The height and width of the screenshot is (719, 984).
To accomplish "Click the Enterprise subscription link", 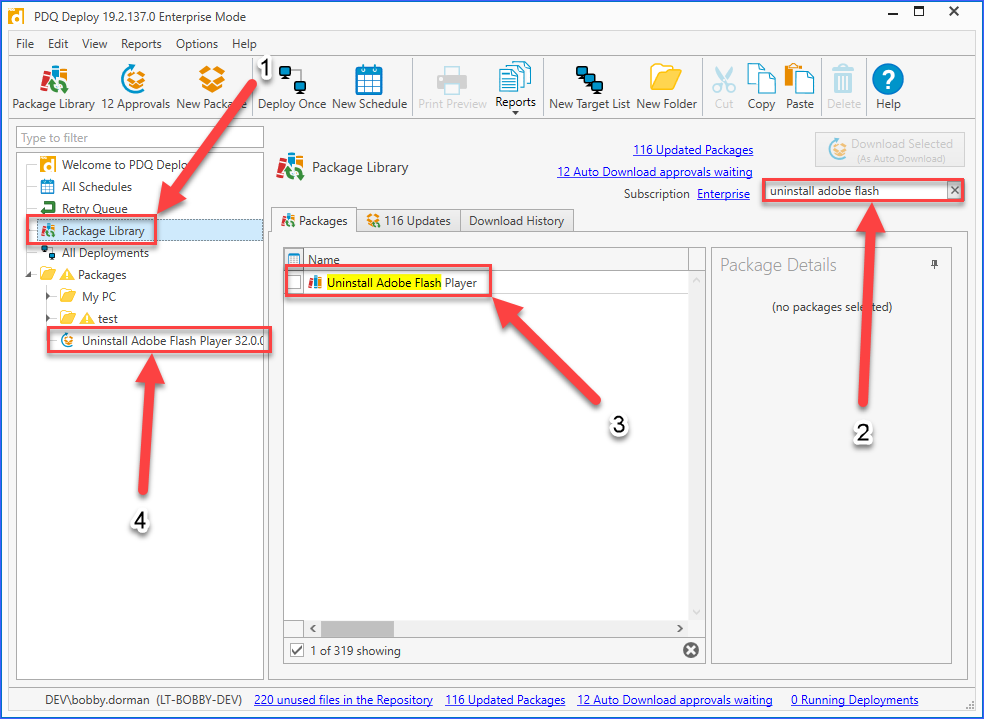I will (x=724, y=194).
